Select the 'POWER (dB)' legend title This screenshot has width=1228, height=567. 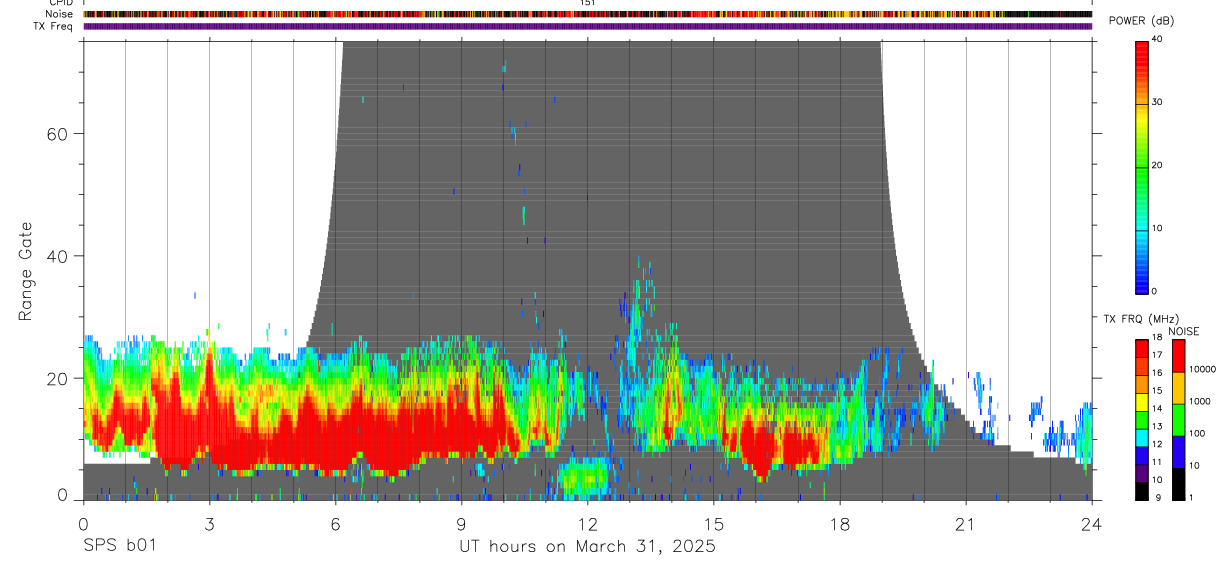(x=1141, y=21)
